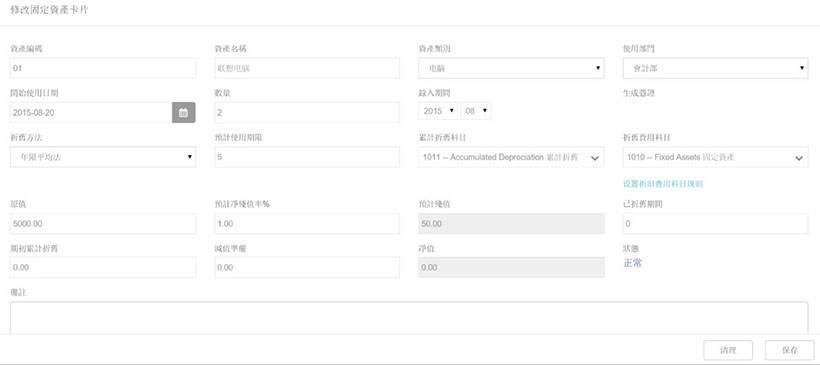The width and height of the screenshot is (820, 365).
Task: Click the 設置折旧费用科目规则 link
Action: click(663, 184)
